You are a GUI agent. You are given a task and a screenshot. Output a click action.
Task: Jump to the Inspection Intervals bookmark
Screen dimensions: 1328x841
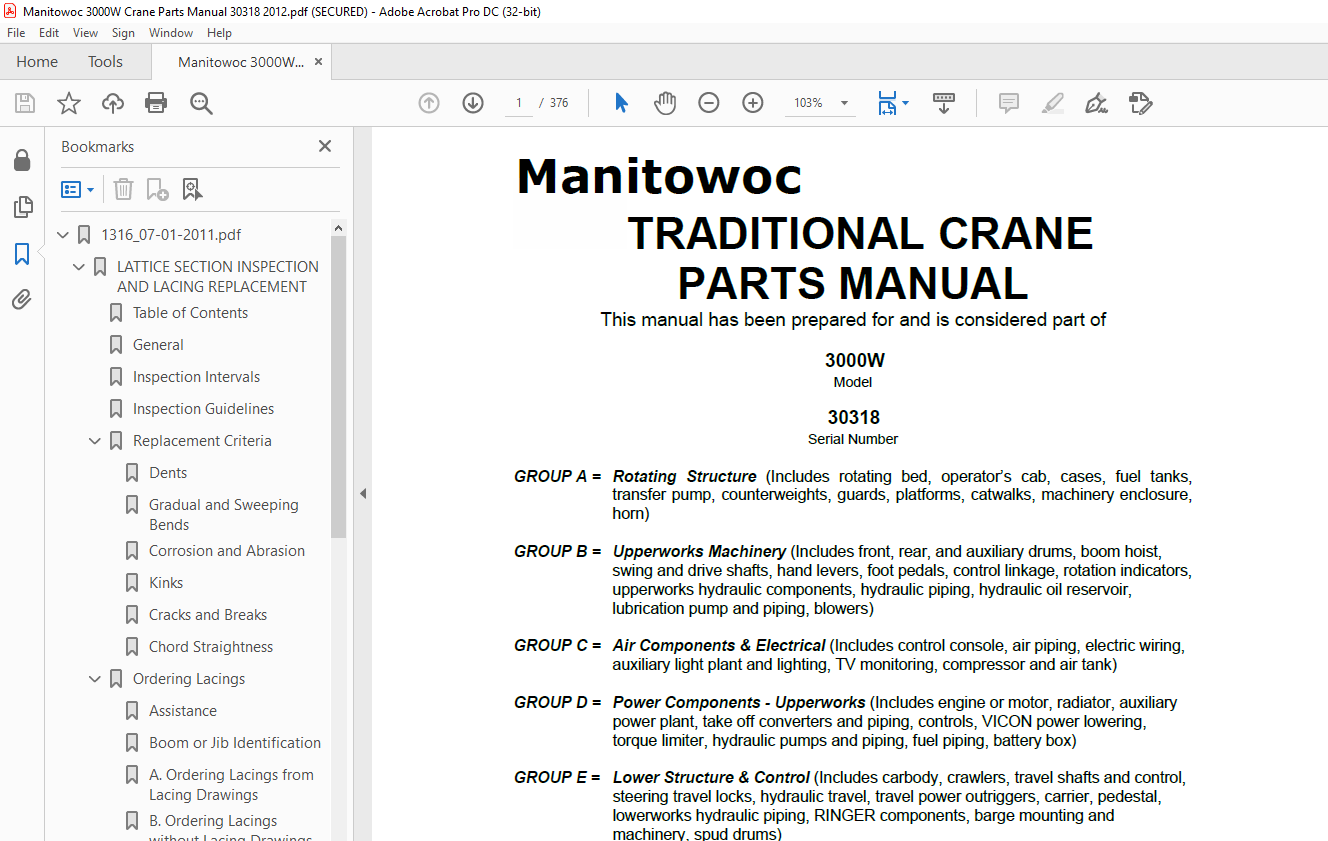(x=196, y=377)
